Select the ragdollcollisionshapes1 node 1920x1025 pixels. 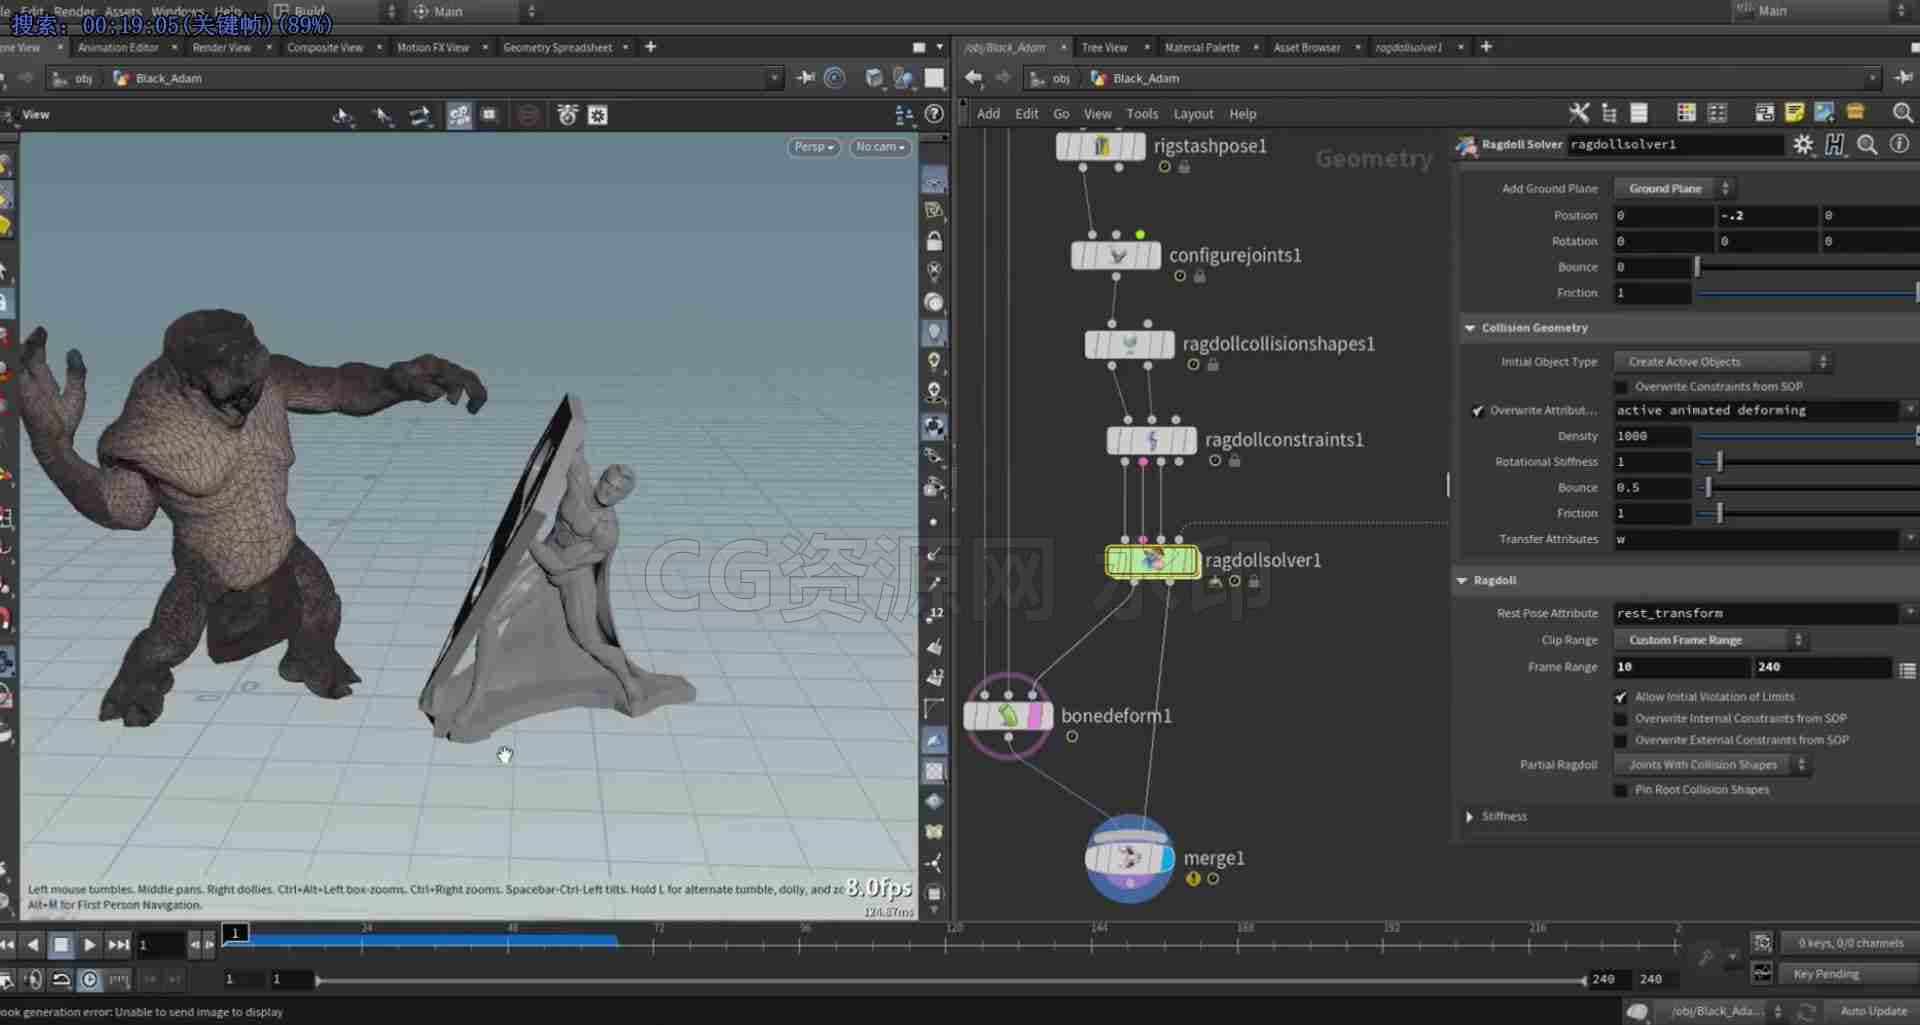coord(1130,345)
